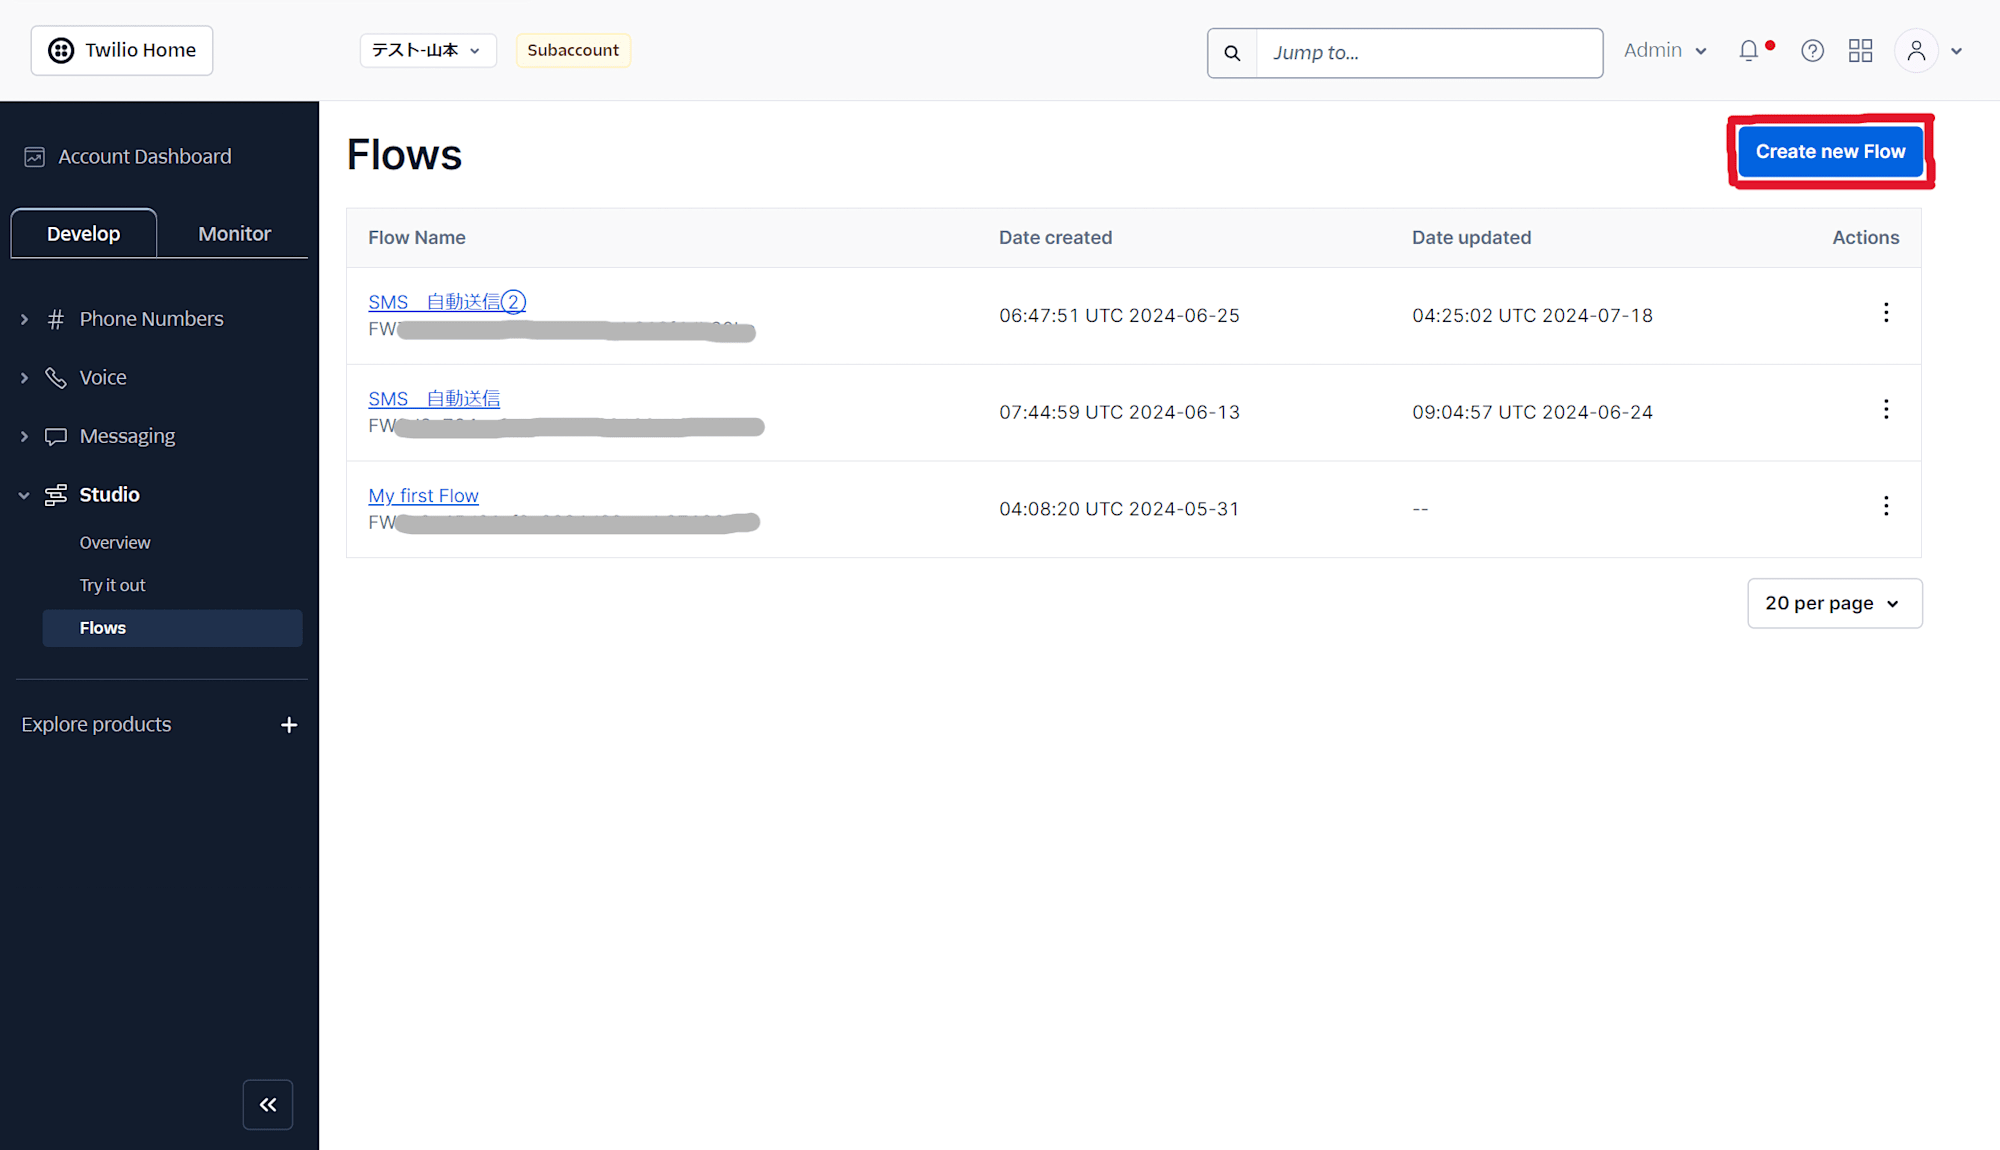Image resolution: width=2000 pixels, height=1150 pixels.
Task: Open SMS 自動送信 flow link
Action: (434, 398)
